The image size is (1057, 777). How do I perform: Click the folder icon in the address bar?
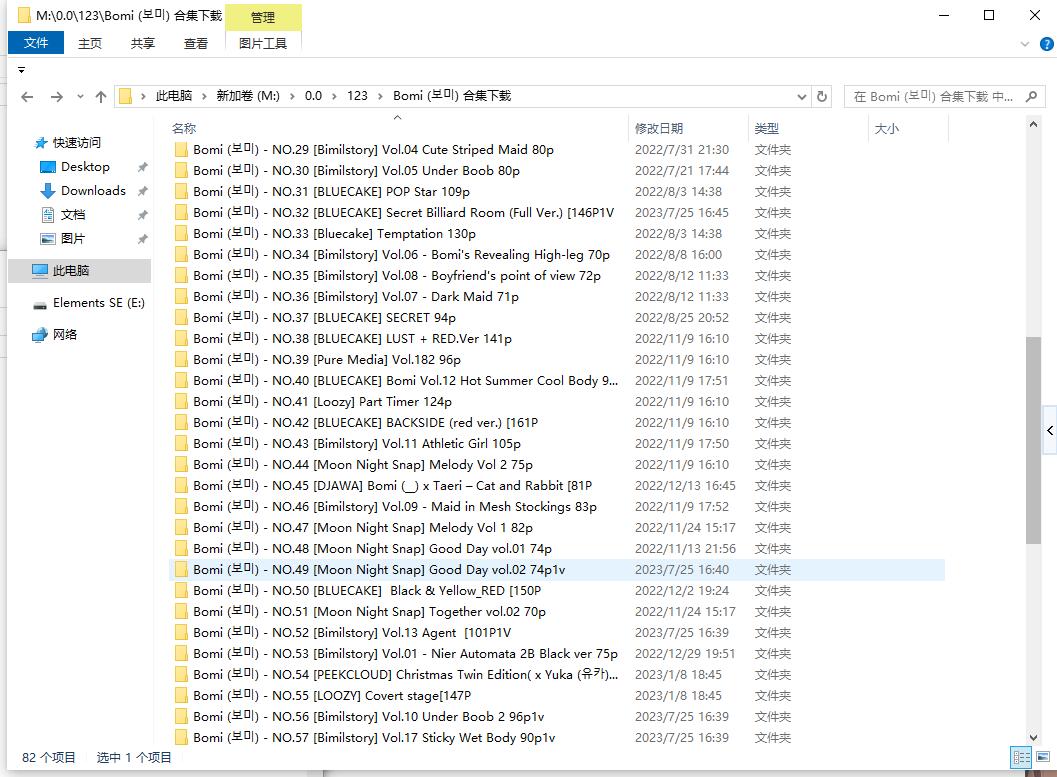(125, 96)
